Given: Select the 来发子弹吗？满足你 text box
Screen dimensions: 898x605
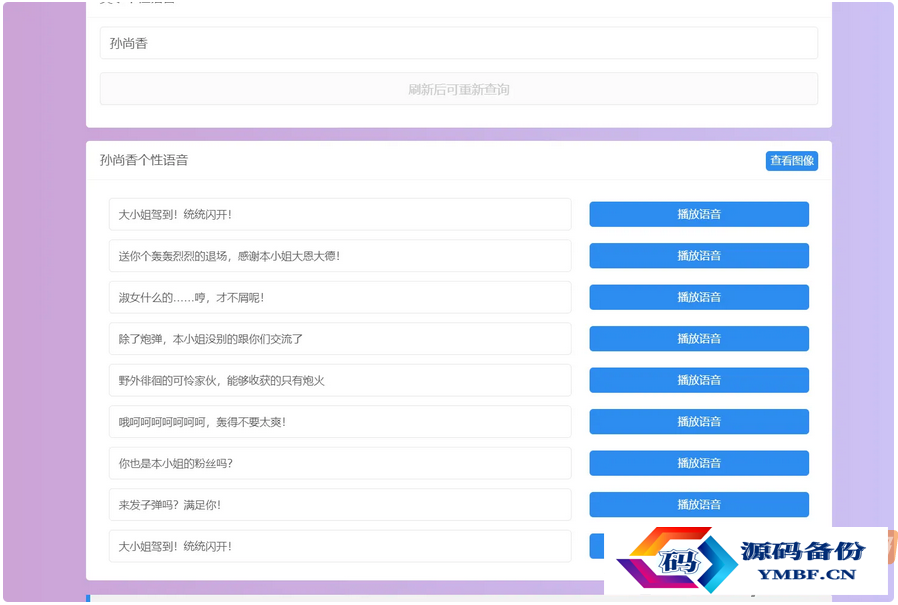Looking at the screenshot, I should (x=340, y=505).
